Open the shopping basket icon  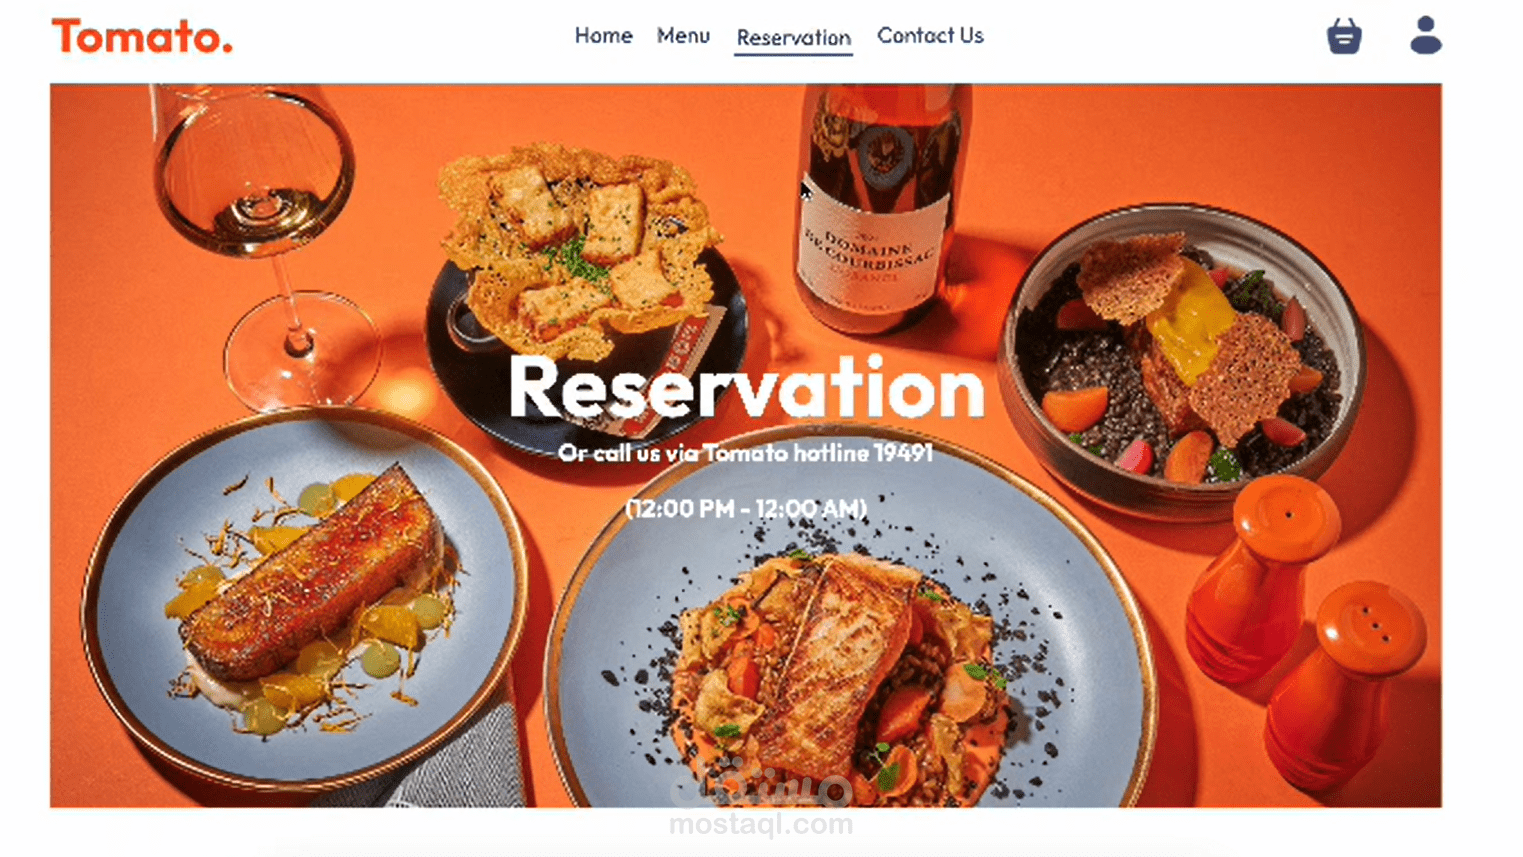tap(1344, 36)
